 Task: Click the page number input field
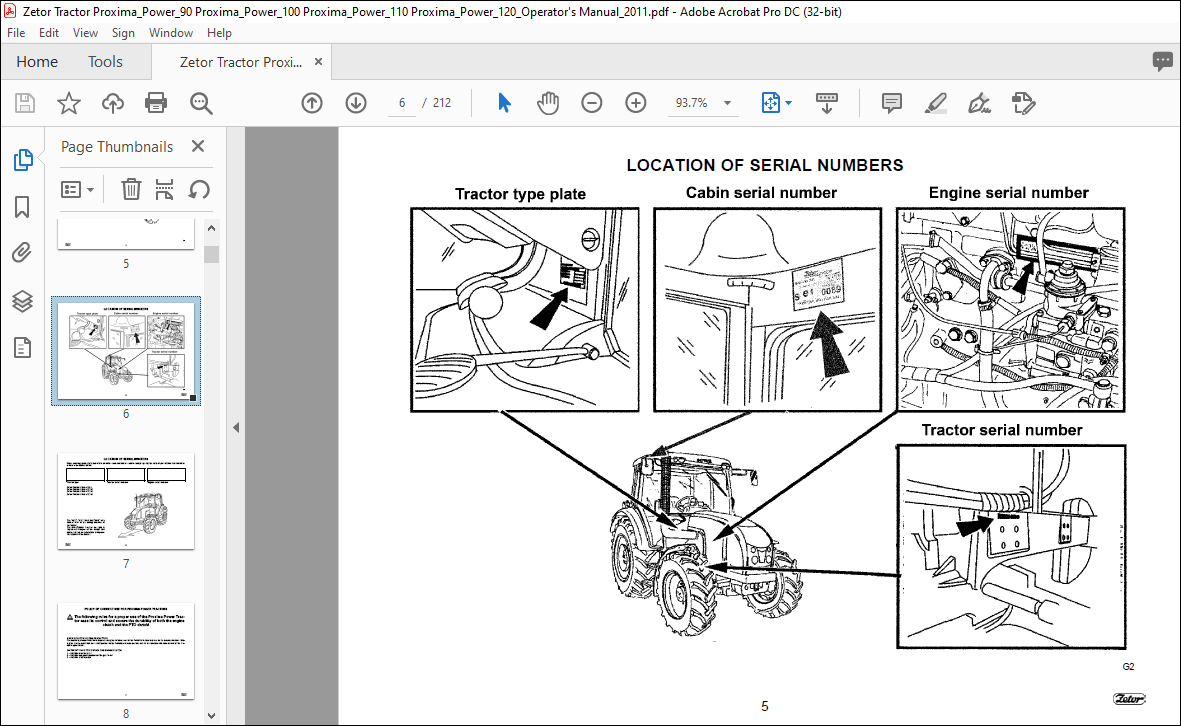click(402, 103)
